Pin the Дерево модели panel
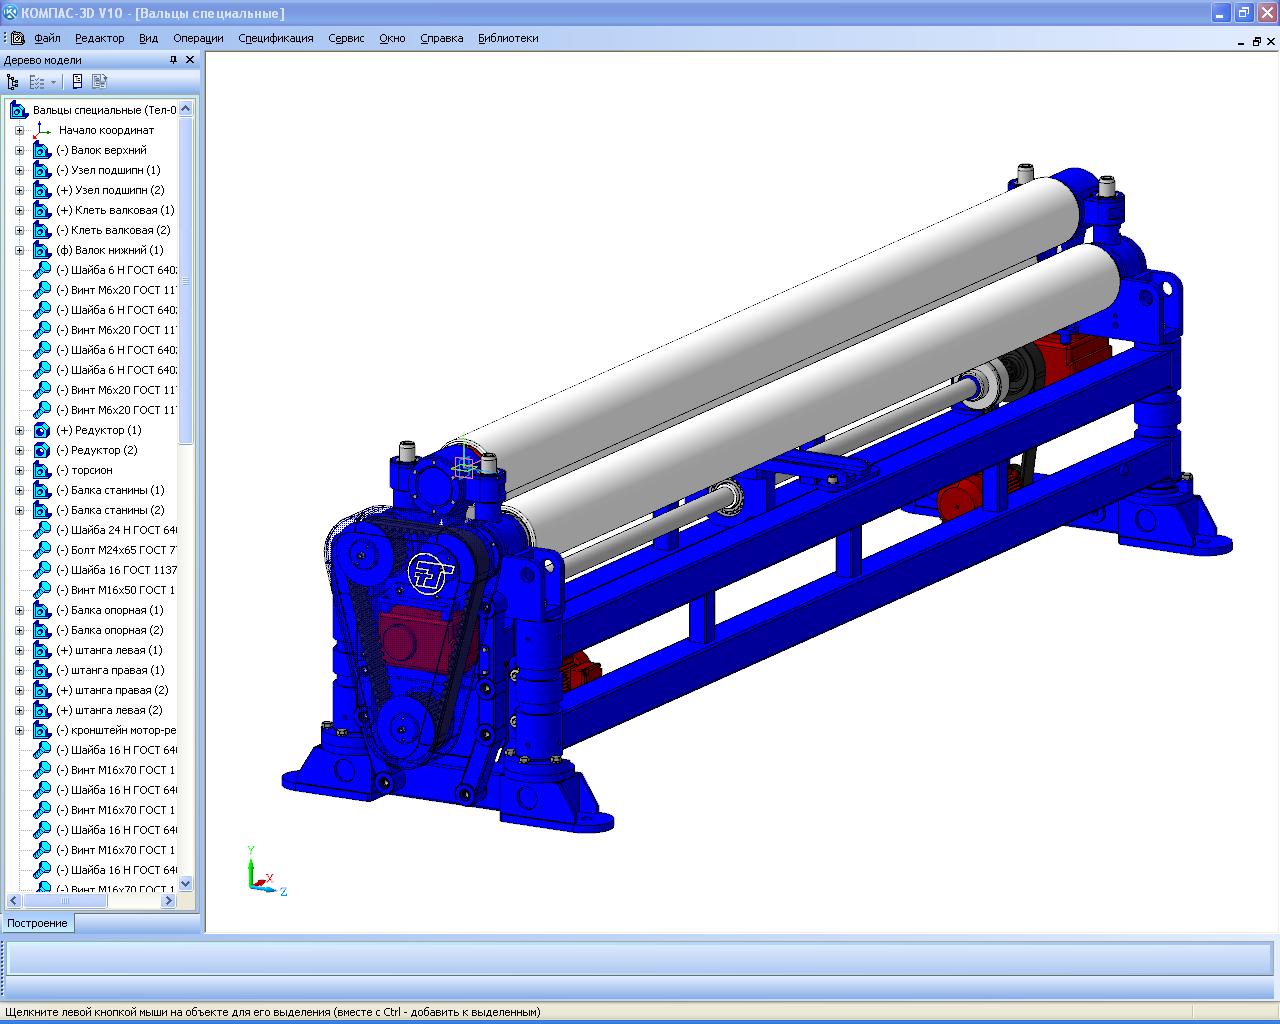Viewport: 1280px width, 1024px height. (173, 60)
